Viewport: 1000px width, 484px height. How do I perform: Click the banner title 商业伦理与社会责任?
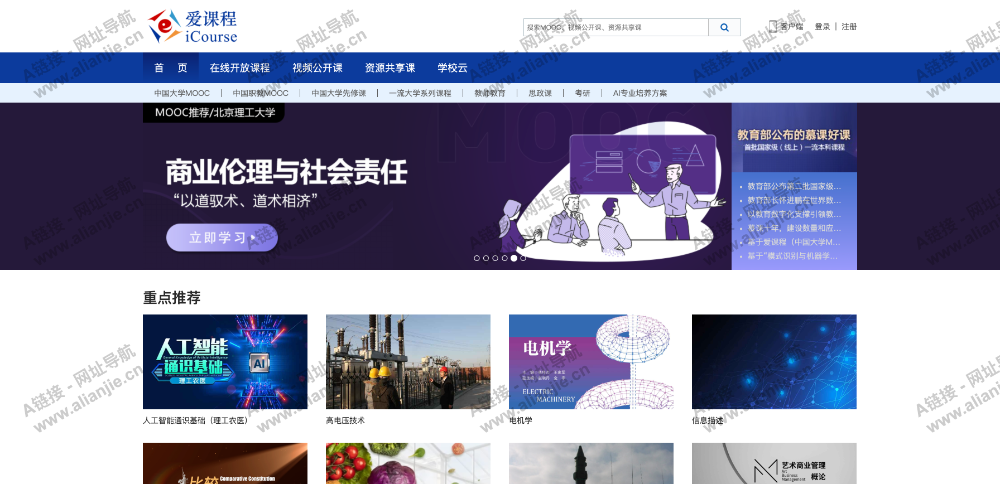pos(286,173)
